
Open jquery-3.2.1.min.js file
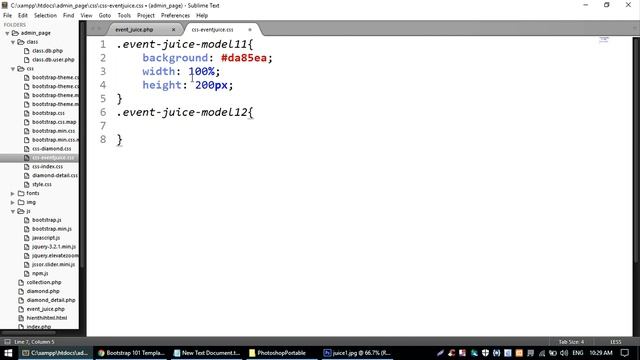coord(54,247)
